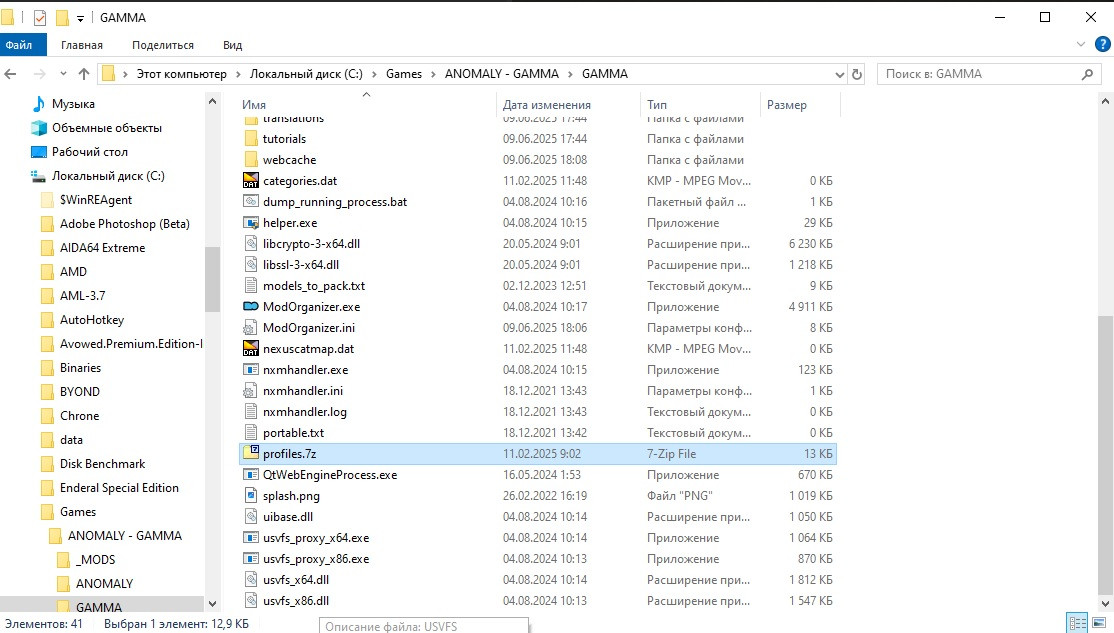
Task: Select Музыка in the navigation pane
Action: tap(73, 104)
